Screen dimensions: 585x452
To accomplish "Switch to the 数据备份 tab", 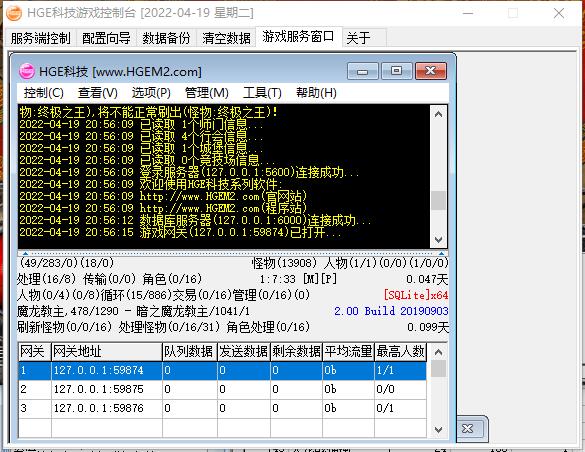I will tap(166, 38).
